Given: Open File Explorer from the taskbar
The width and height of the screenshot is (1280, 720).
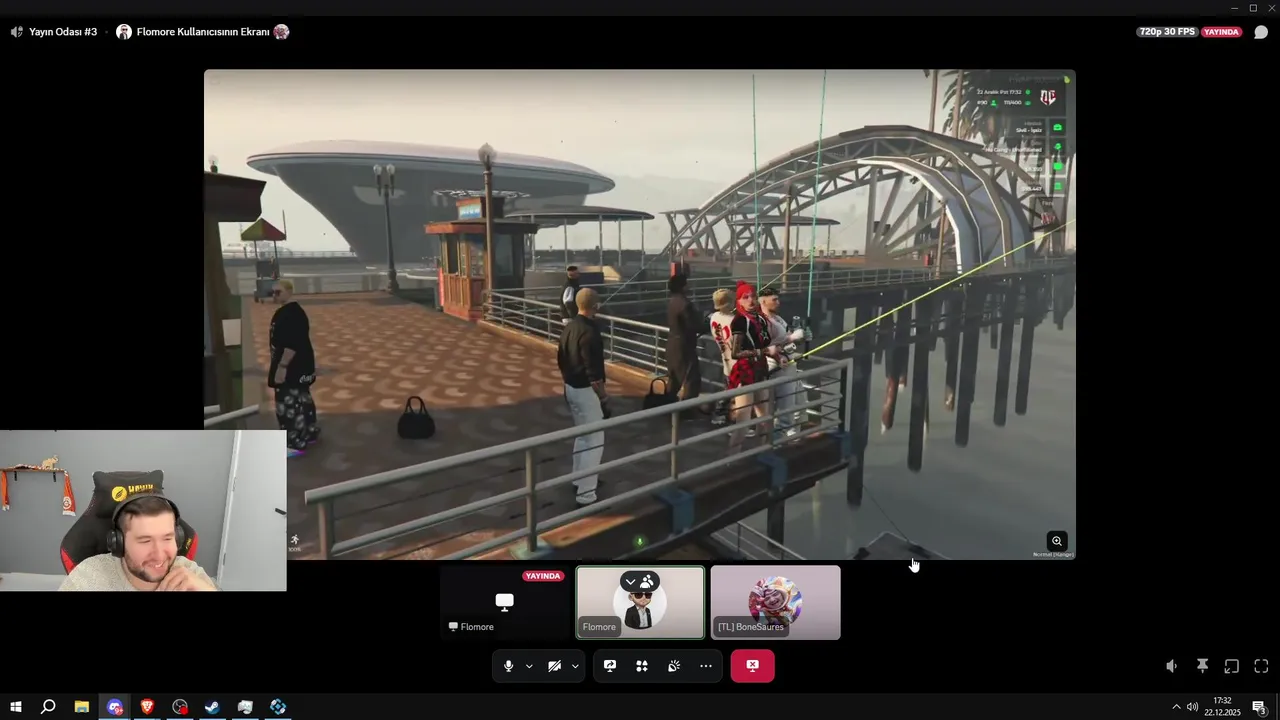Looking at the screenshot, I should pos(82,707).
